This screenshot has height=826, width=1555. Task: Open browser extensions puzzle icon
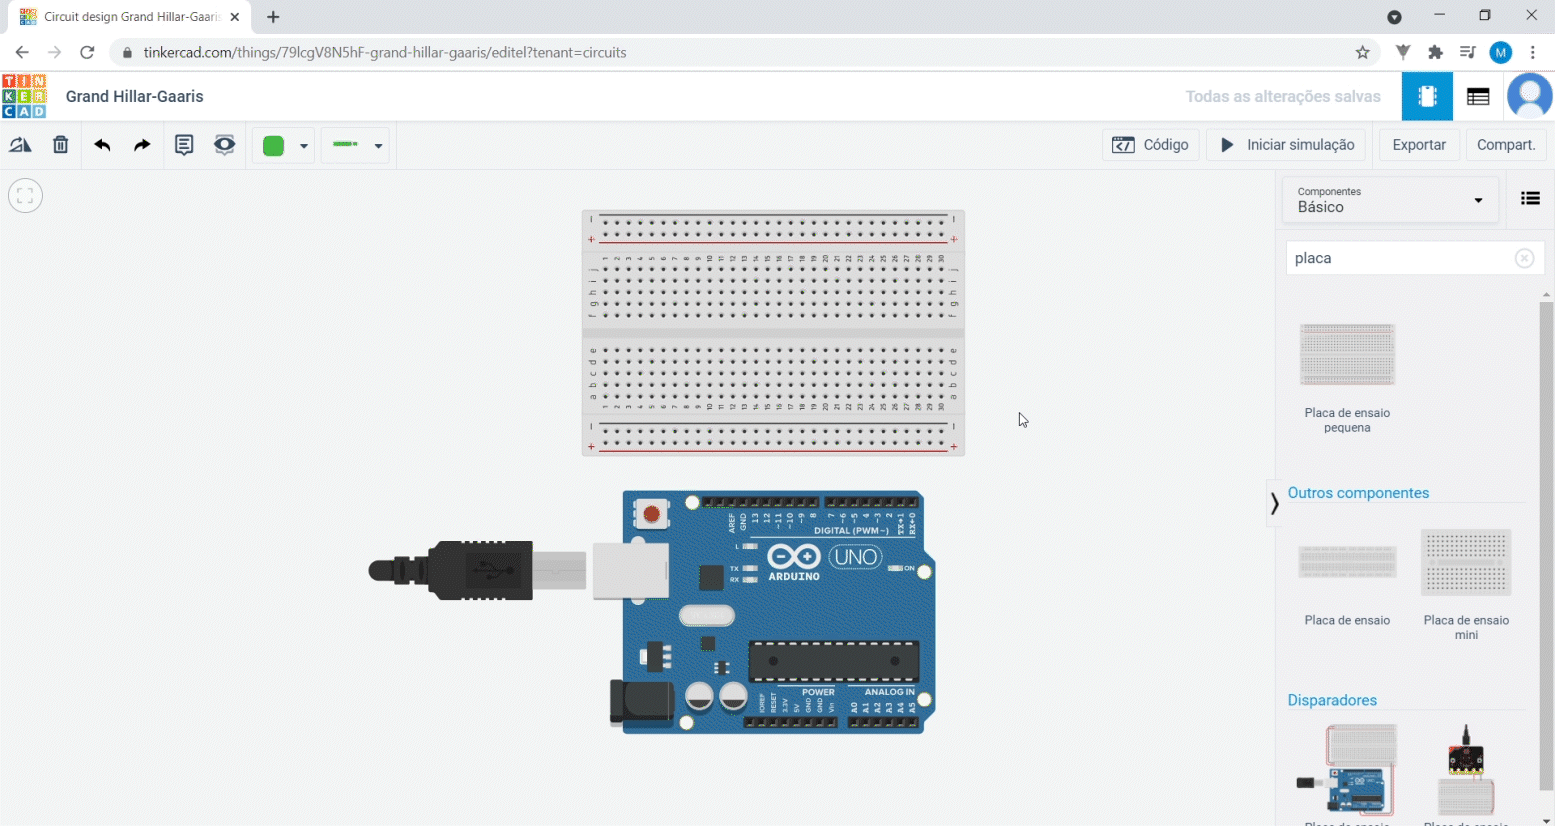(1436, 52)
